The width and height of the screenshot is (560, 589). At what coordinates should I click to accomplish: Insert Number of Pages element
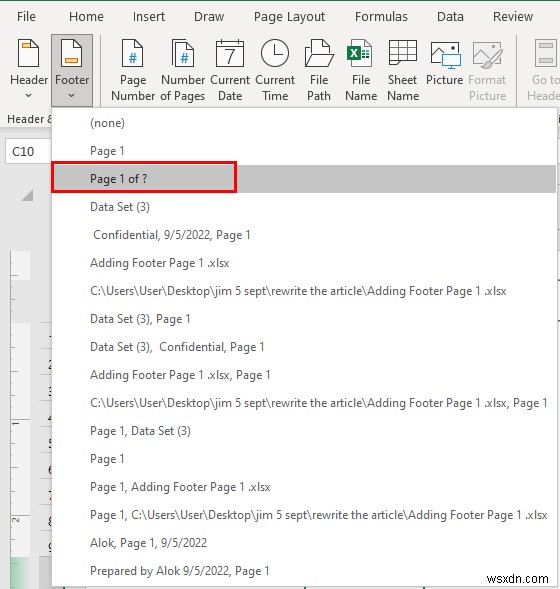pos(183,70)
